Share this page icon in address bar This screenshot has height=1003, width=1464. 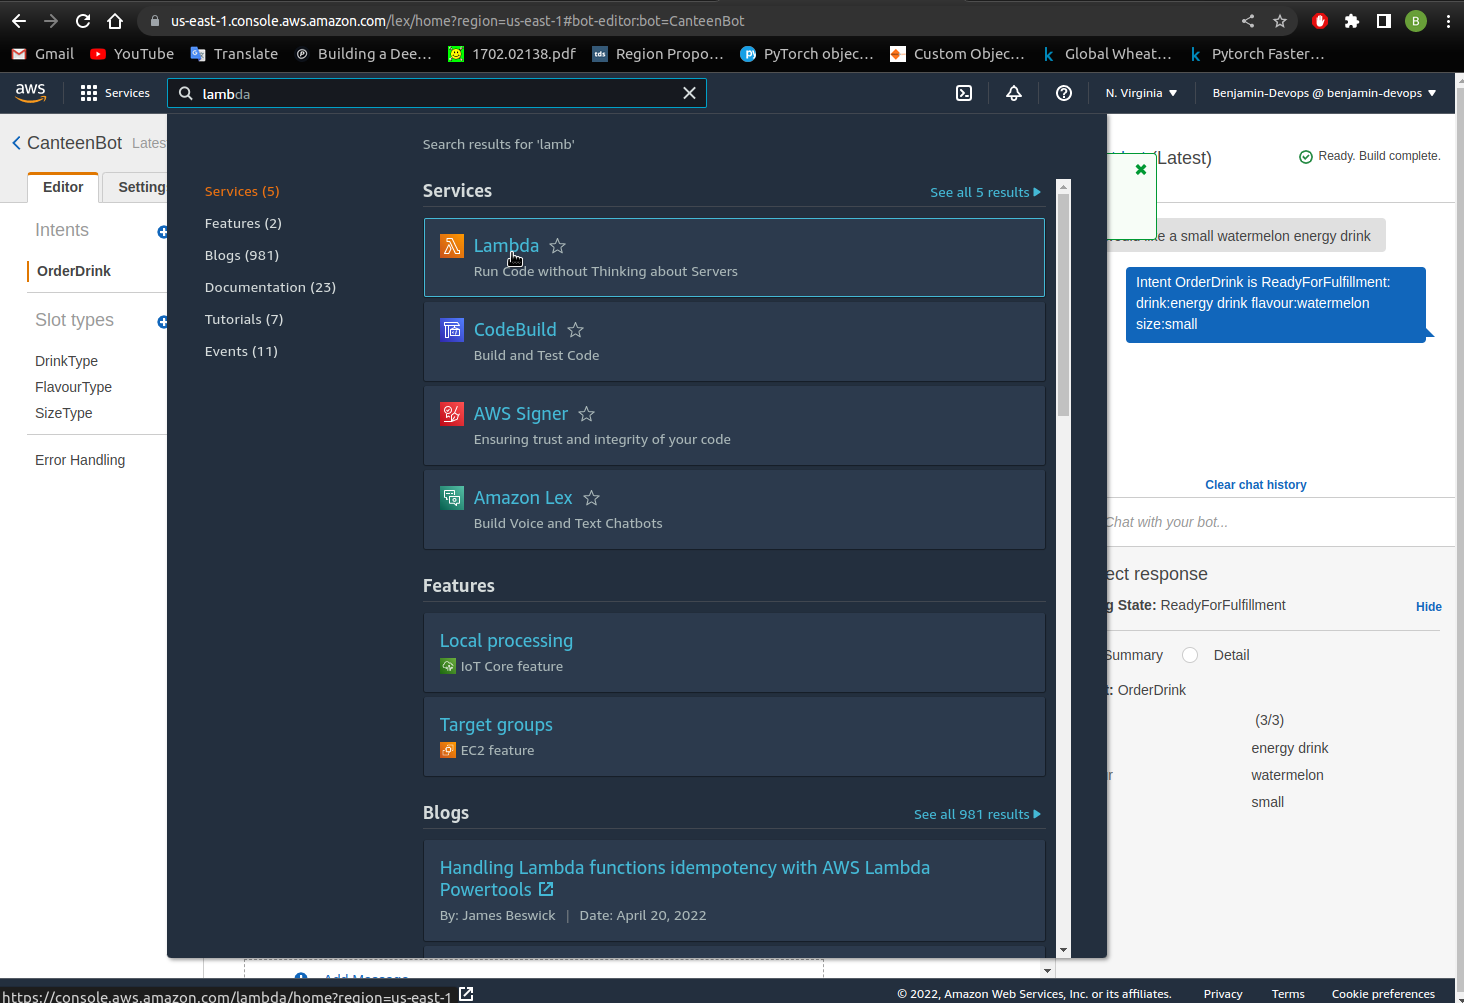(1248, 21)
